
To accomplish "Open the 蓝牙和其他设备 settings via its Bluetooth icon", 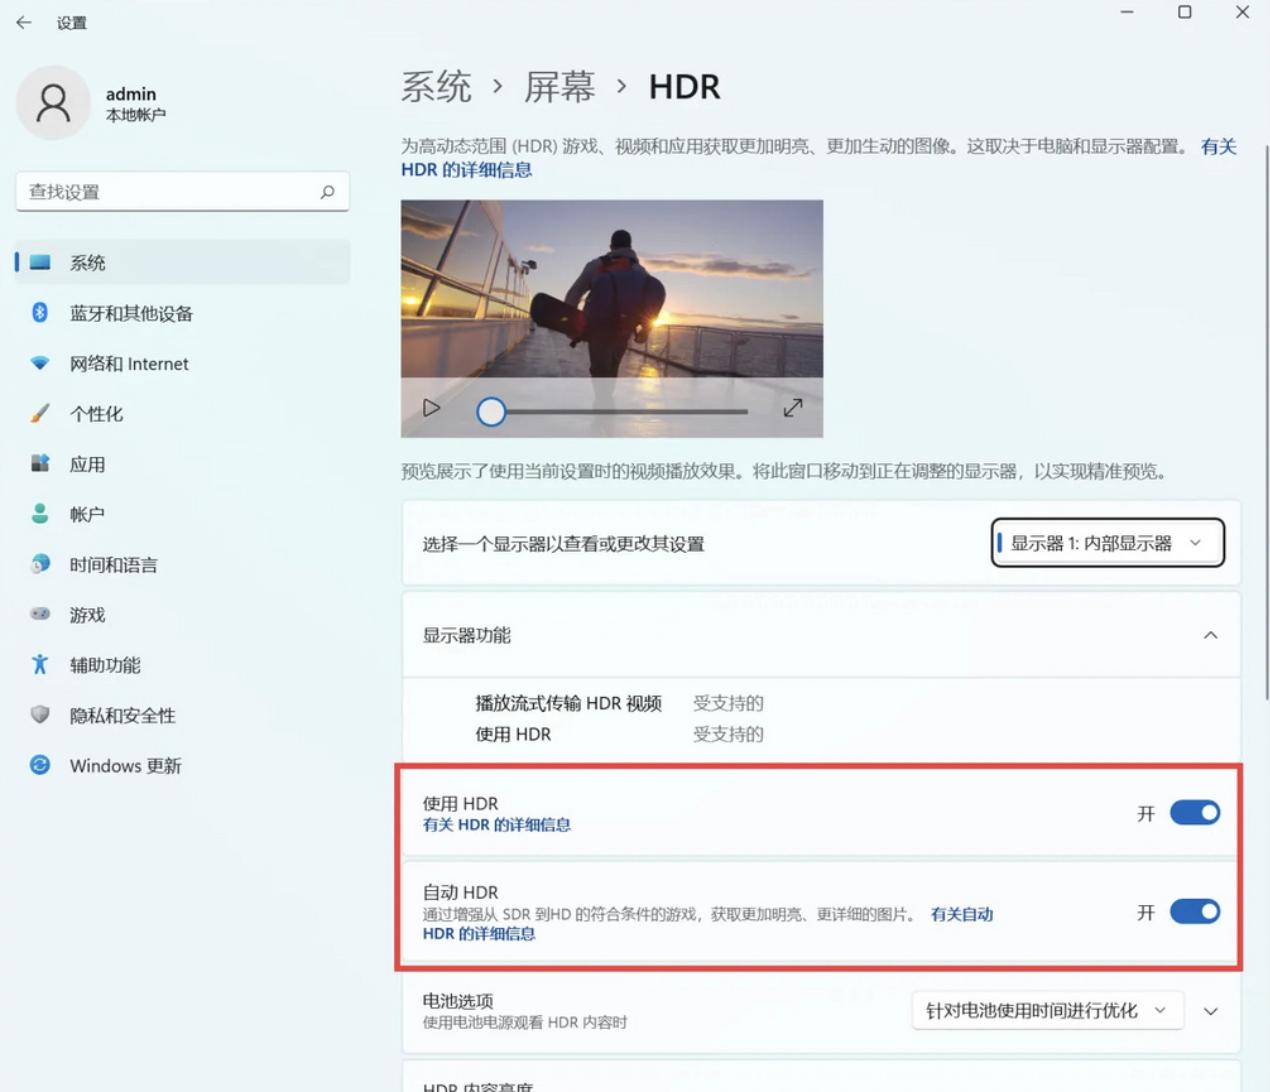I will pyautogui.click(x=40, y=313).
